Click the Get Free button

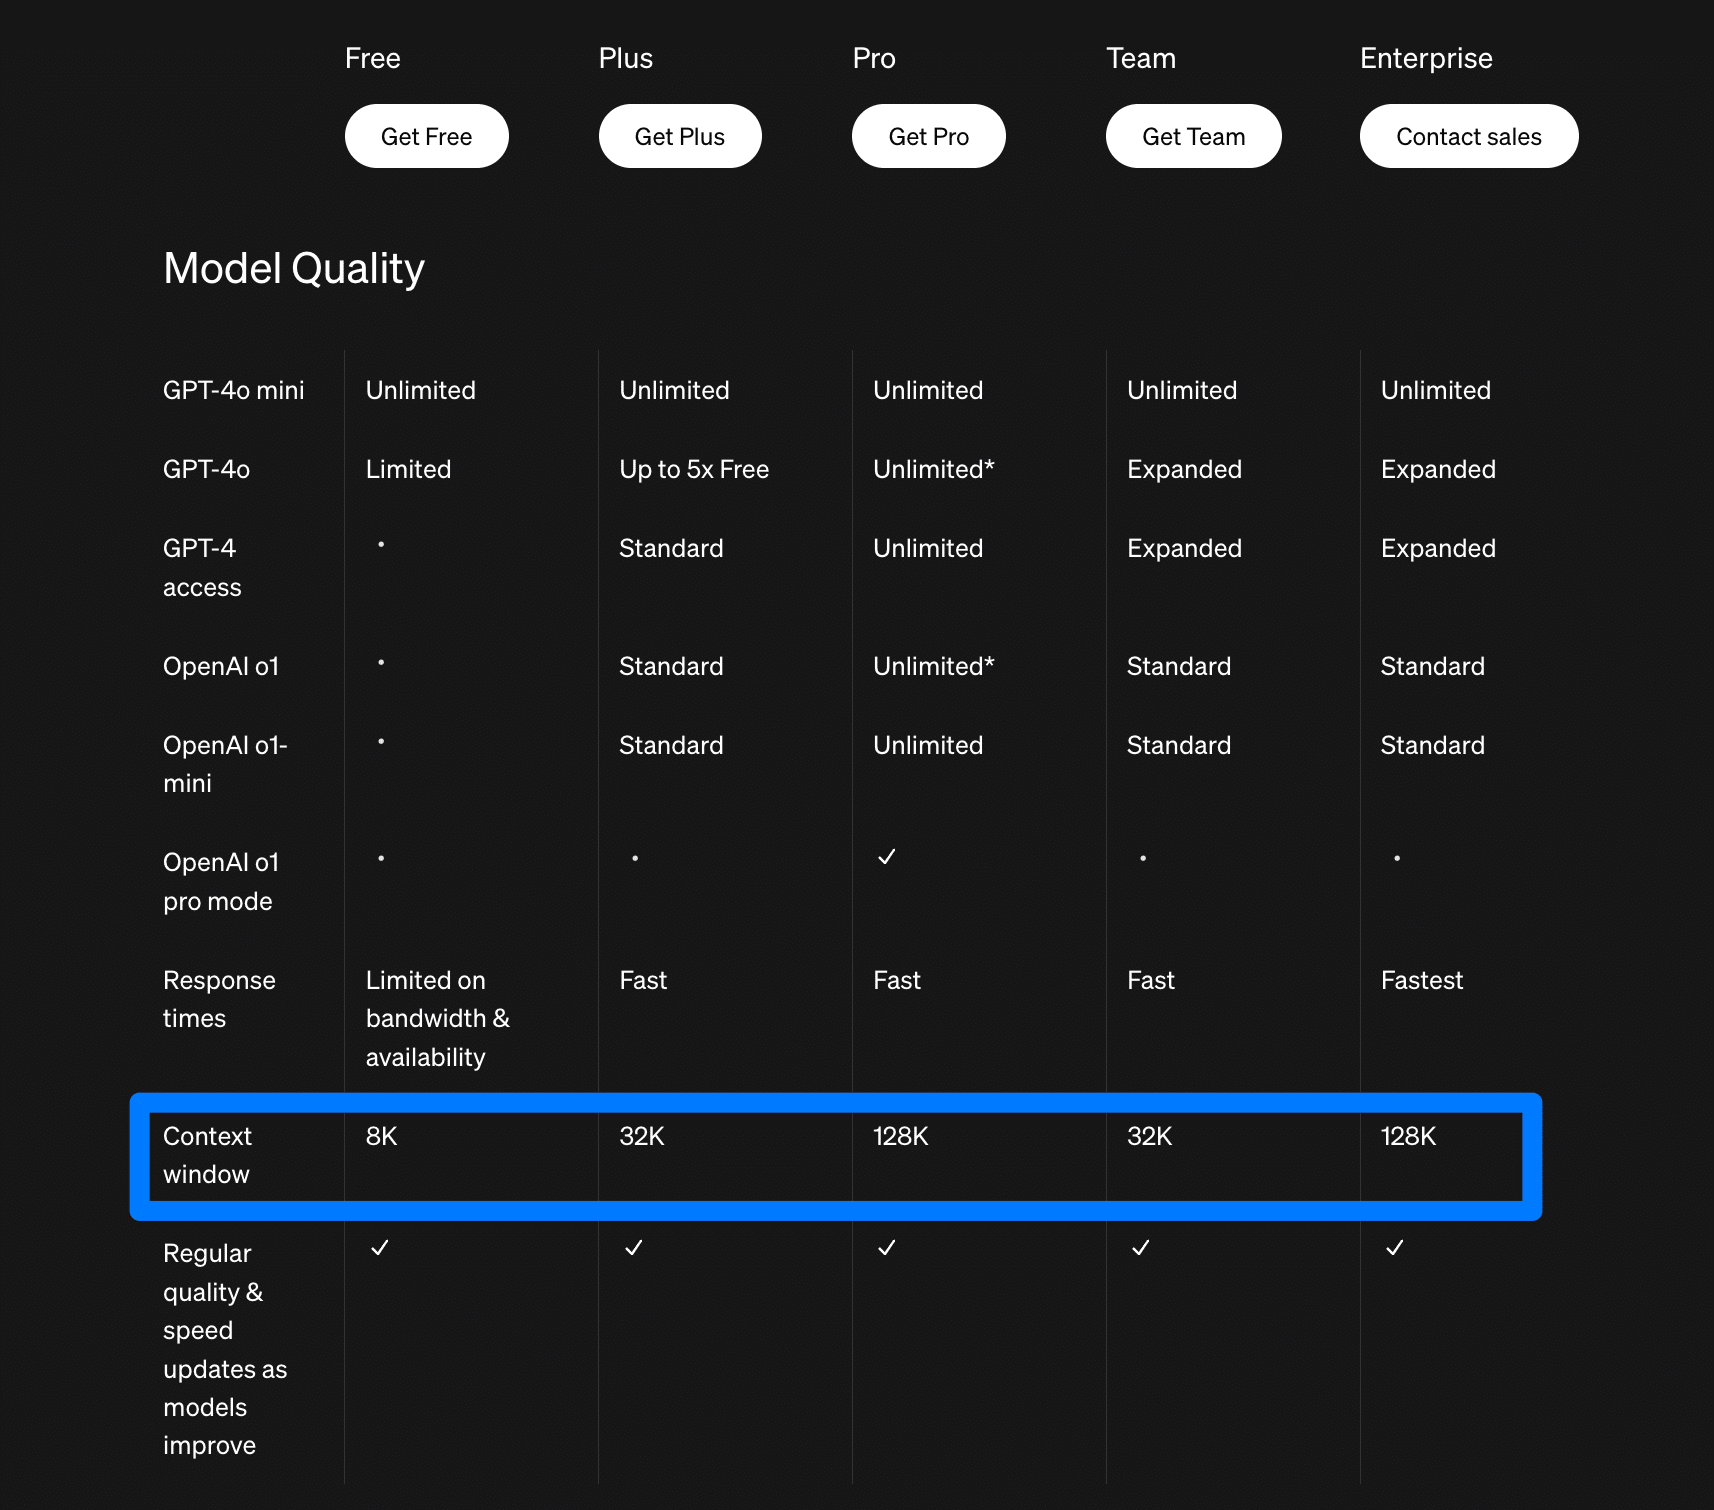pyautogui.click(x=426, y=136)
